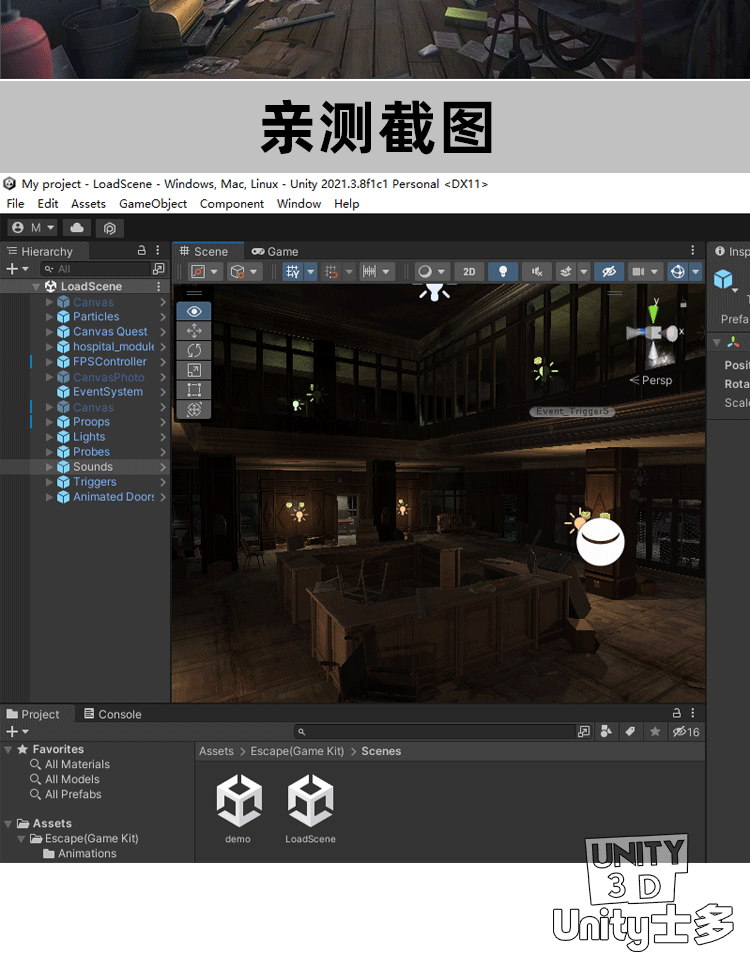
Task: Toggle grid snapping button
Action: [x=331, y=271]
